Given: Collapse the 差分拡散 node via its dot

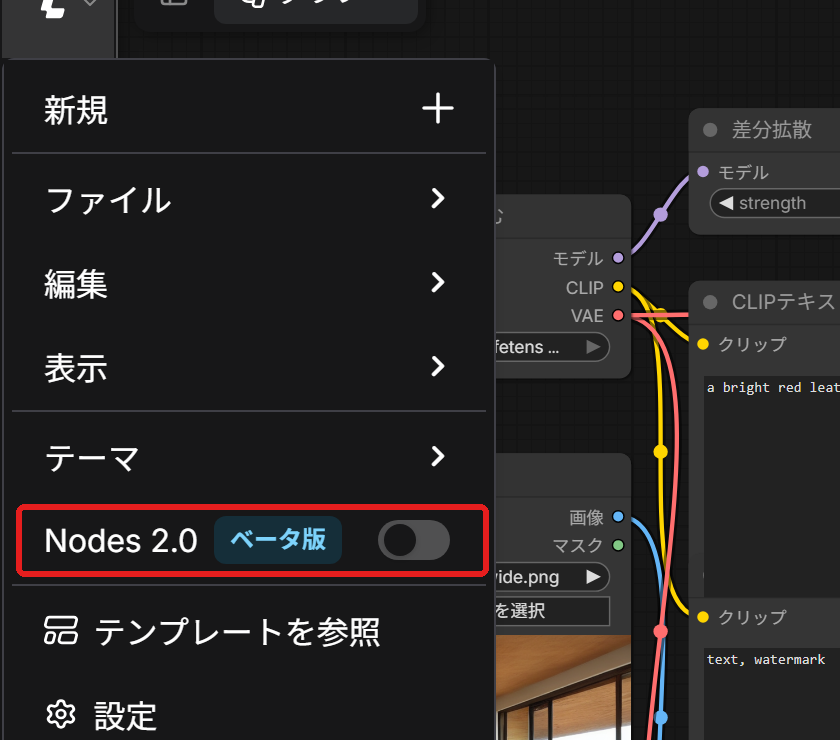Looking at the screenshot, I should pyautogui.click(x=710, y=130).
